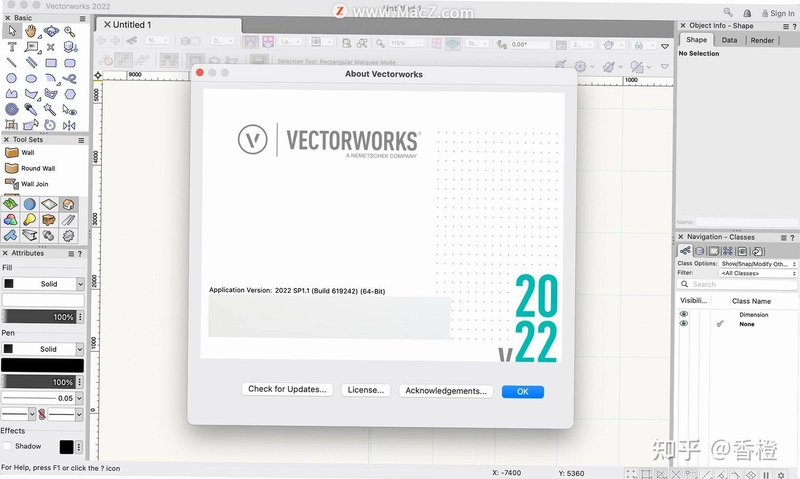This screenshot has width=800, height=479.
Task: Open the end marker style dropdown
Action: (65, 414)
